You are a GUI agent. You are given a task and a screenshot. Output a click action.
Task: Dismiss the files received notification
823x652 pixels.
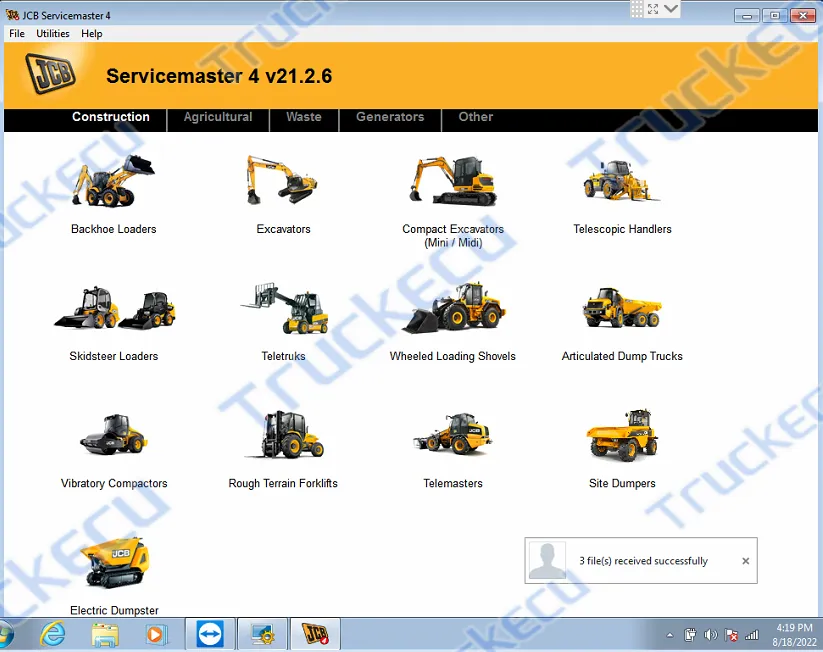tap(745, 561)
